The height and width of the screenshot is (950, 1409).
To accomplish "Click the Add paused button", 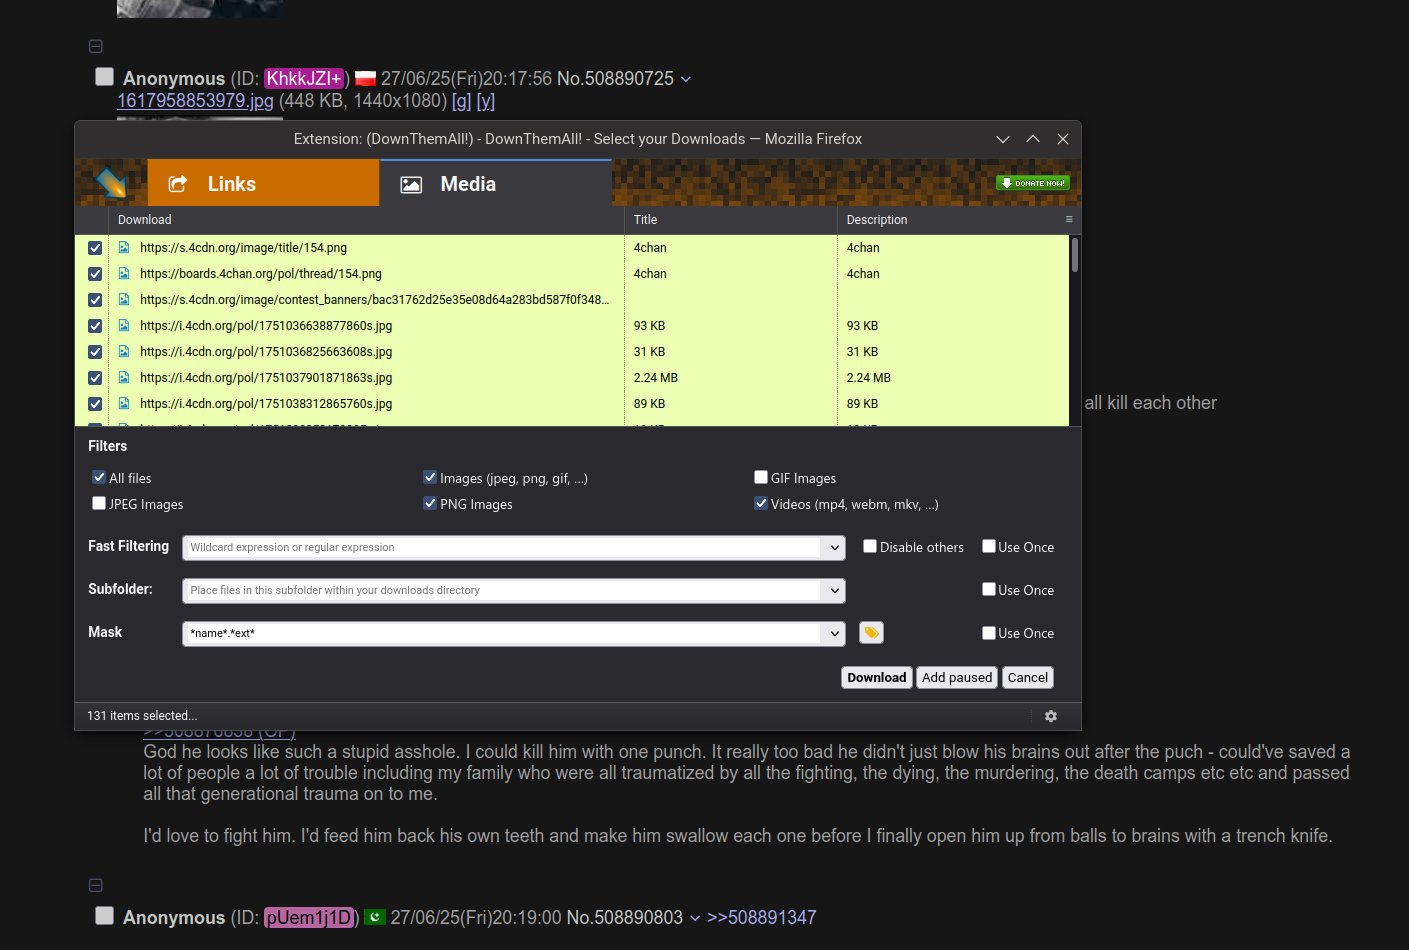I will 957,678.
